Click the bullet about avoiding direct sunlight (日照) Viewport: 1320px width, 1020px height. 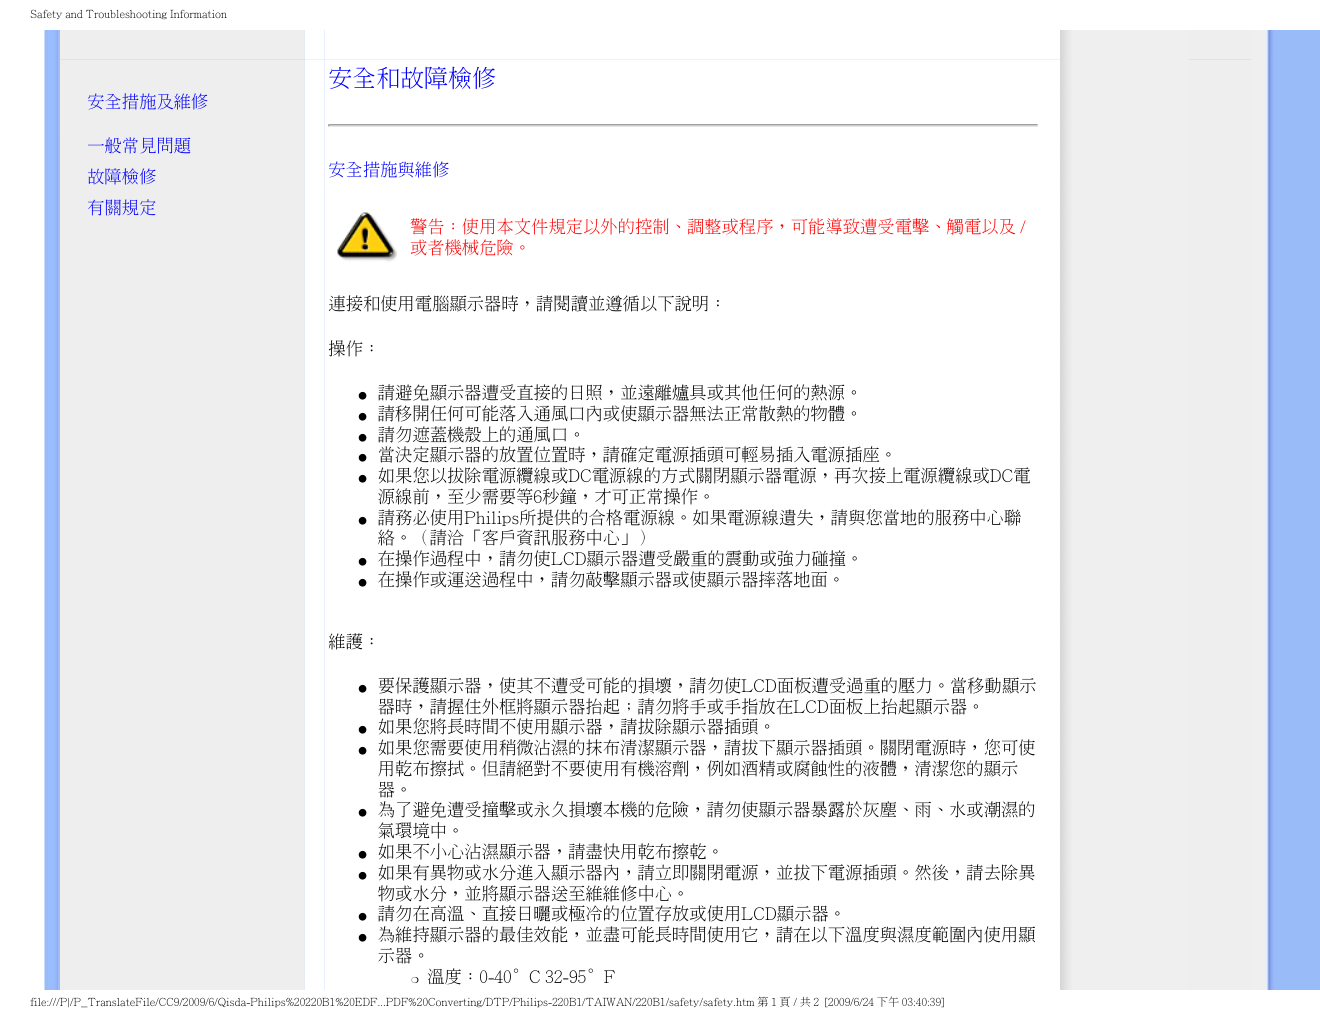tap(618, 393)
